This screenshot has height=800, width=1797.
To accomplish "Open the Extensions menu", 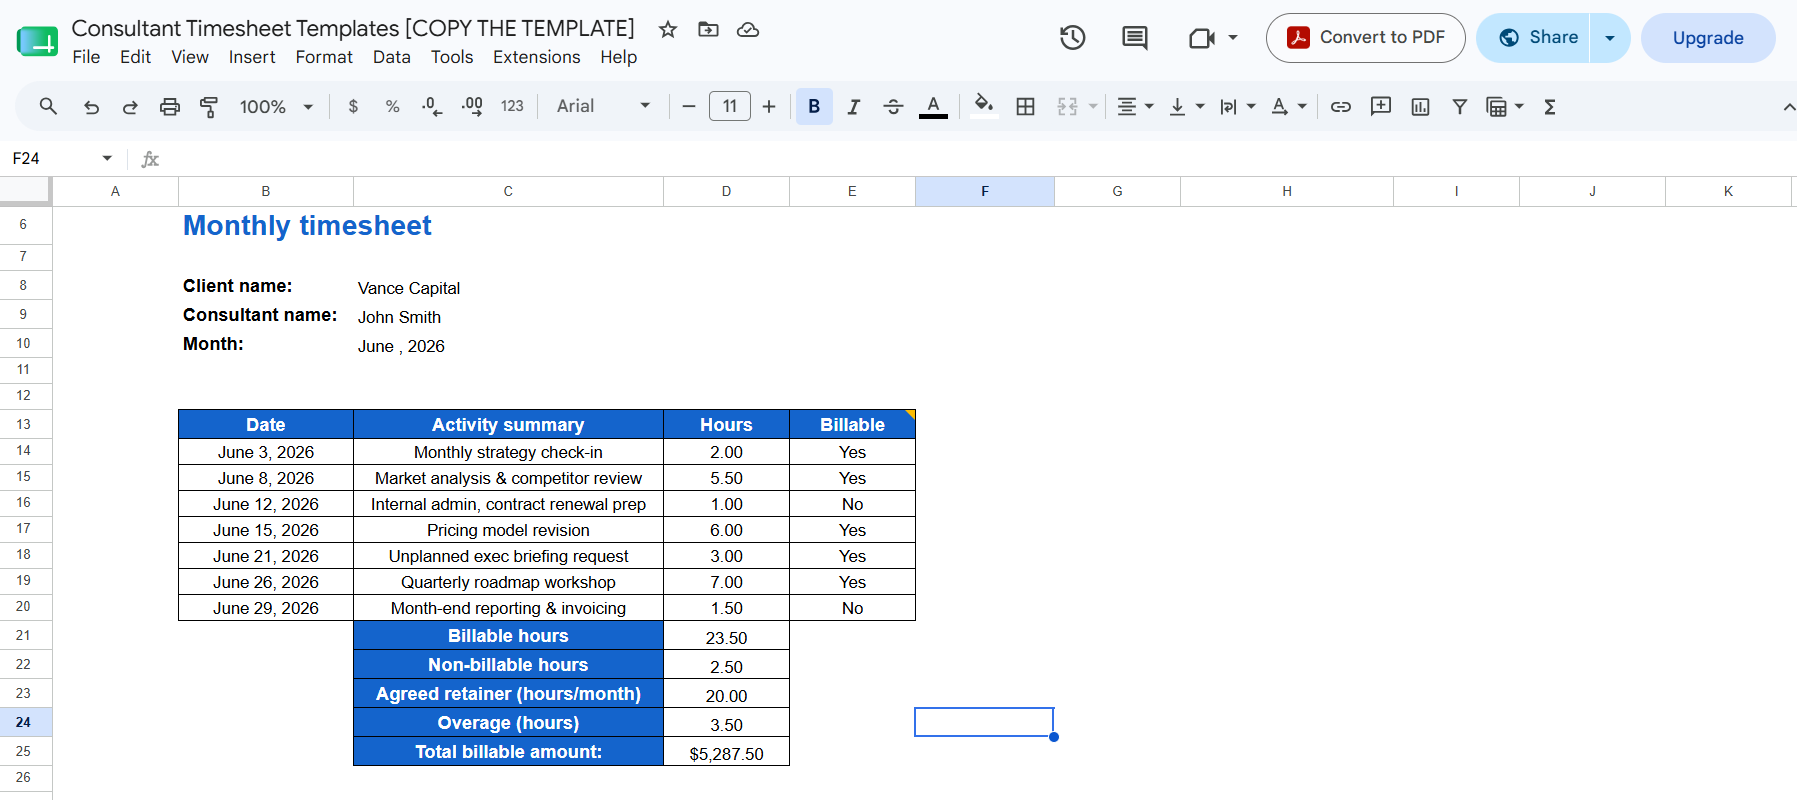I will click(537, 57).
